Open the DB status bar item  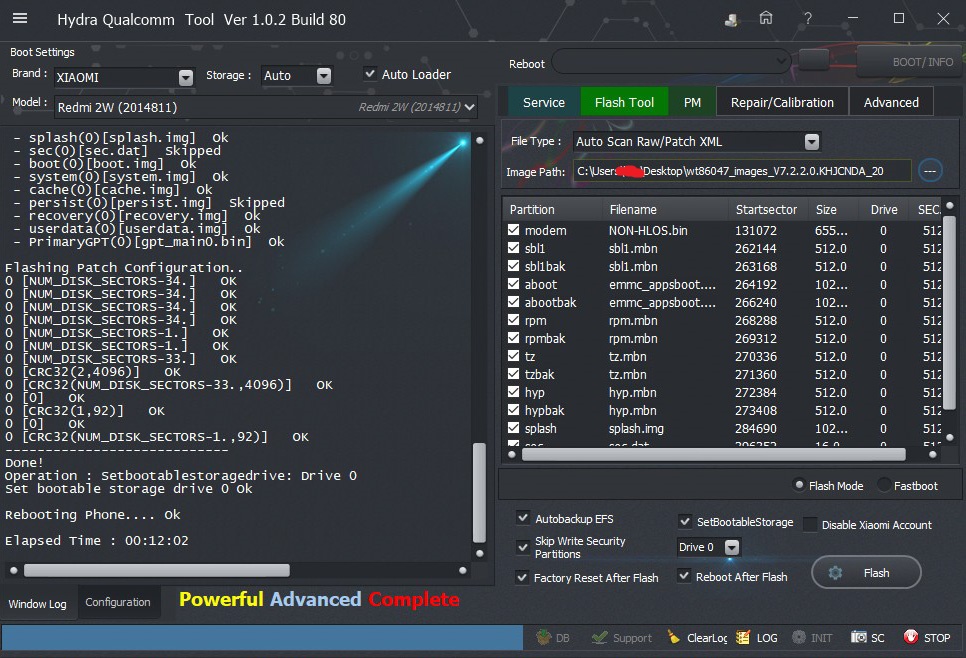tap(553, 638)
